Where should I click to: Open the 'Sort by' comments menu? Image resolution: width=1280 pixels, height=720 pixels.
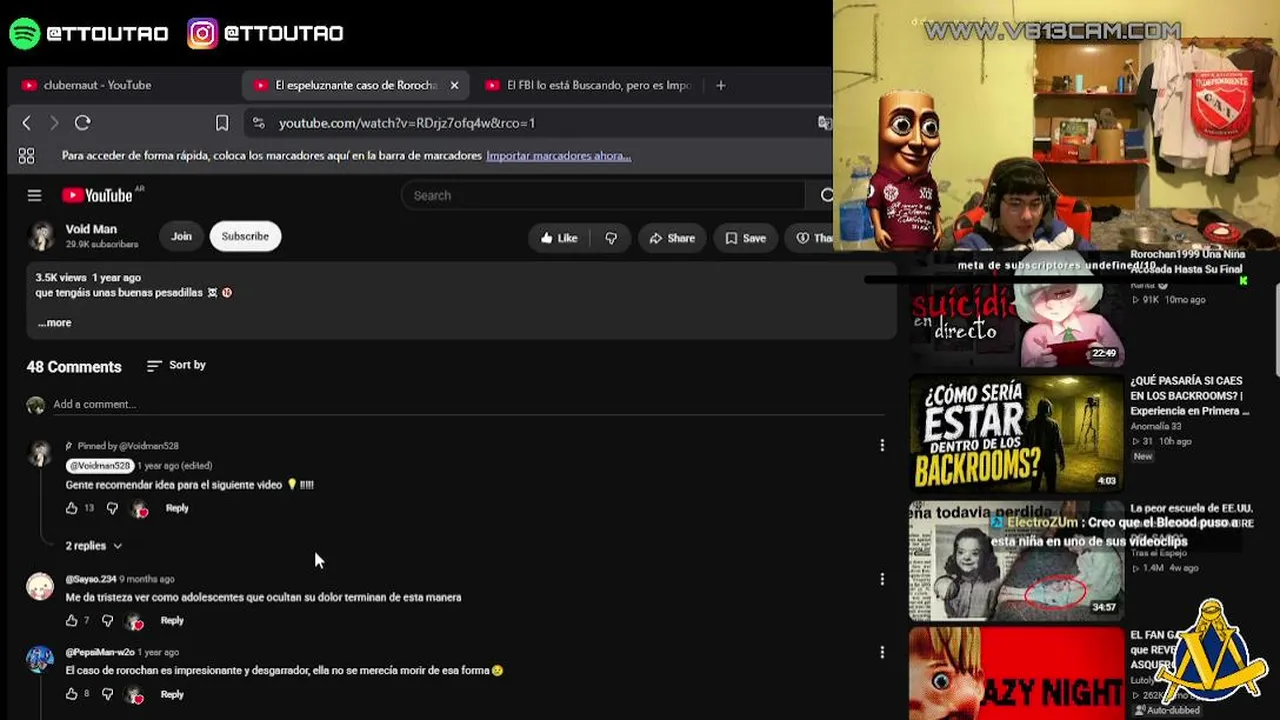coord(176,365)
